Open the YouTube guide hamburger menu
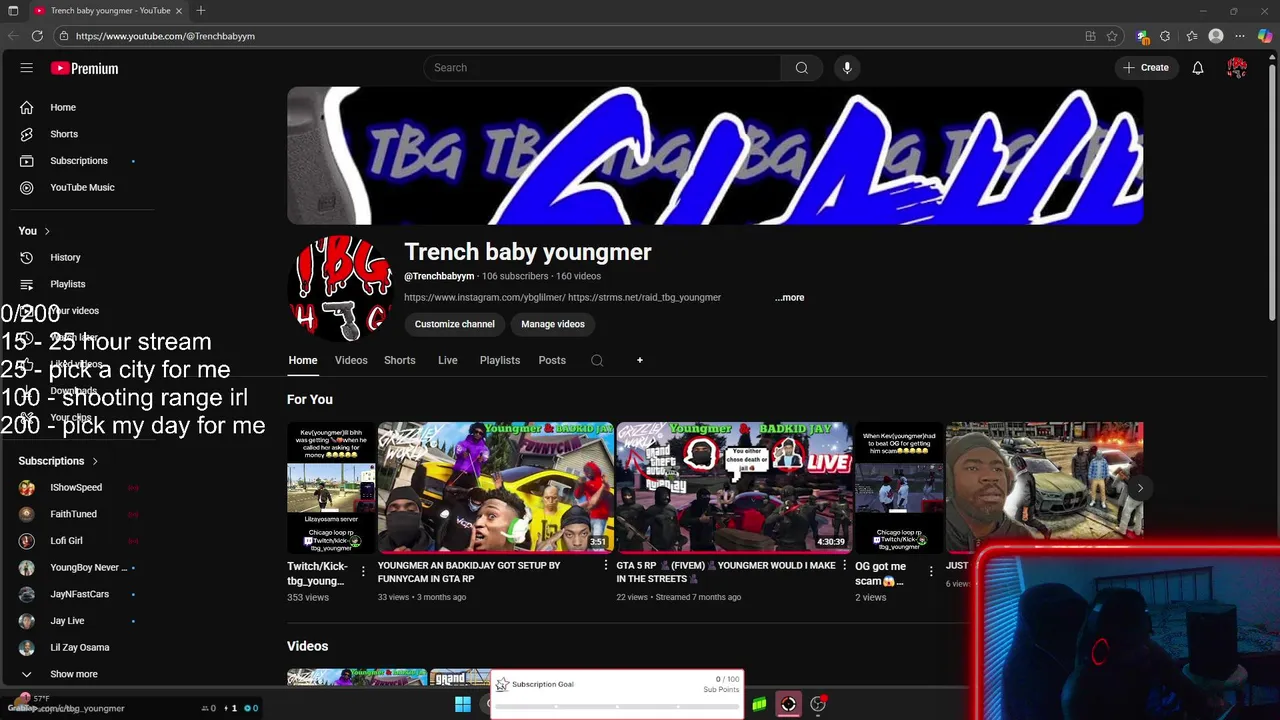Screen dimensions: 1280x720 point(27,68)
